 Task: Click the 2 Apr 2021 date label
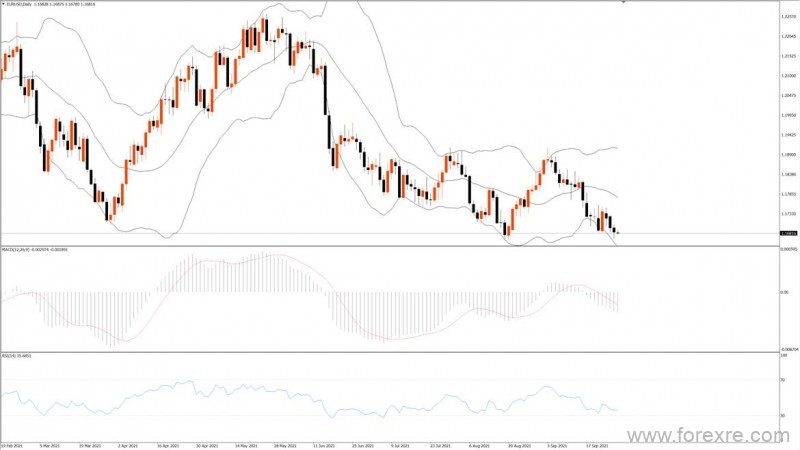[128, 446]
